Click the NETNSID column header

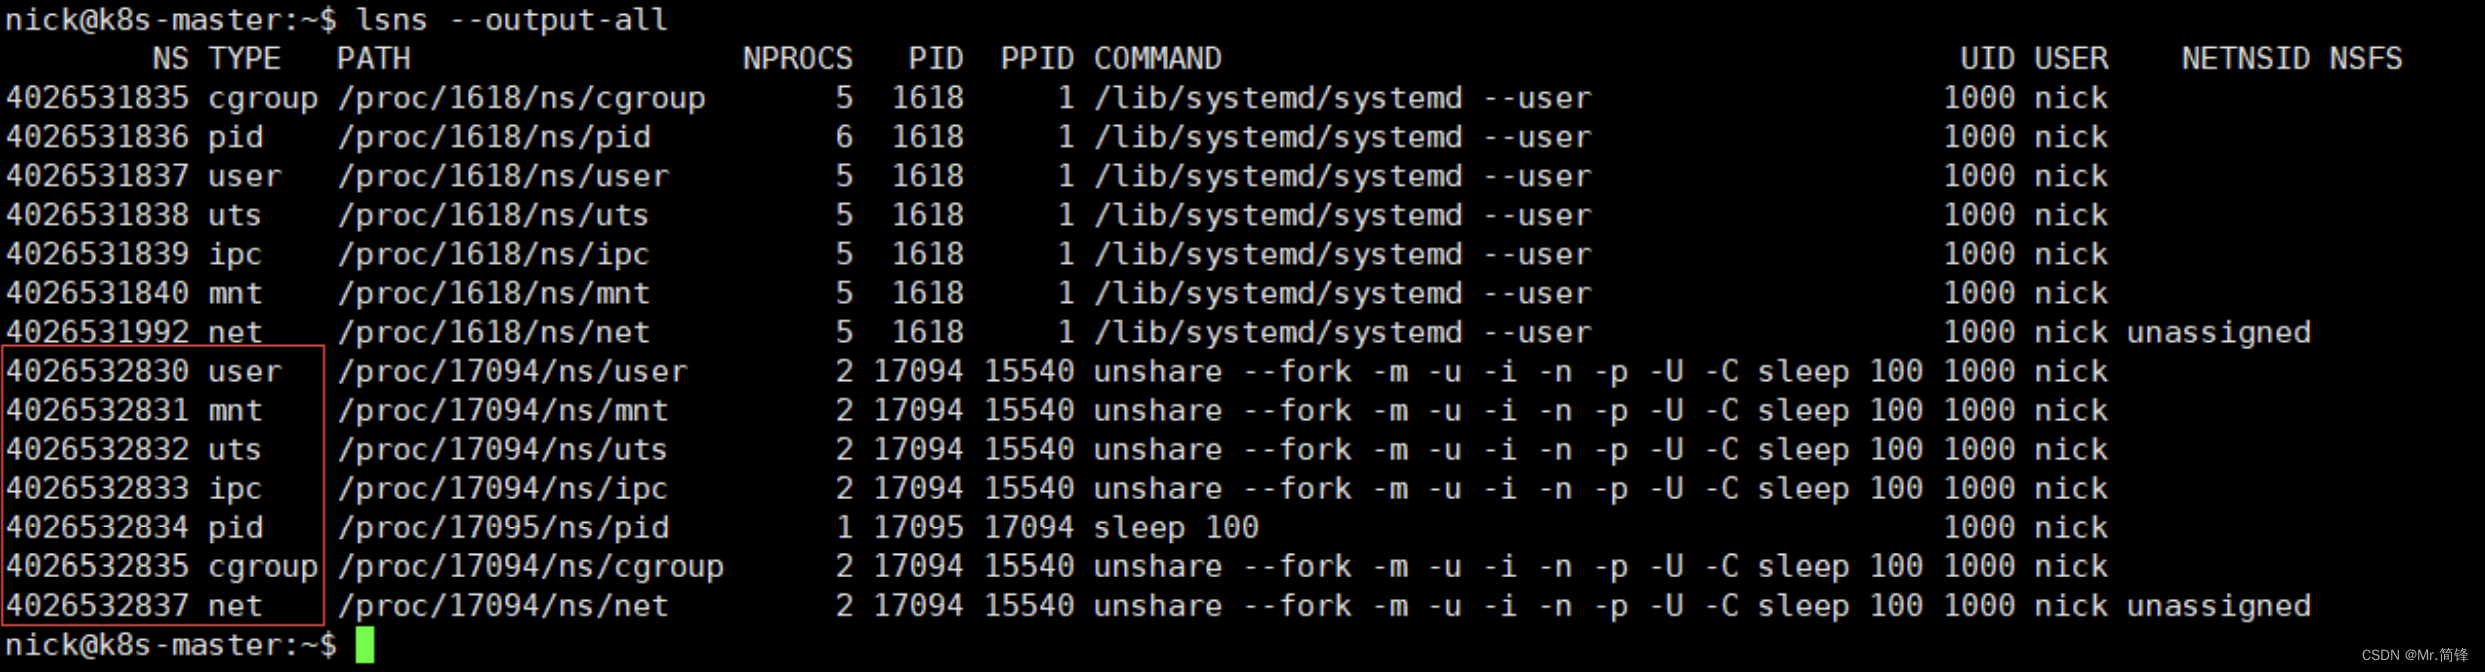[x=2246, y=59]
